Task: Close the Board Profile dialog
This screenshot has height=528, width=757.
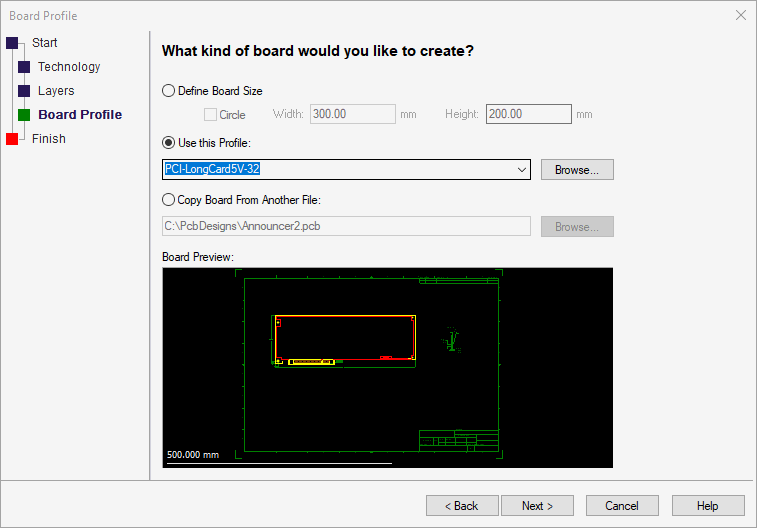Action: 740,15
